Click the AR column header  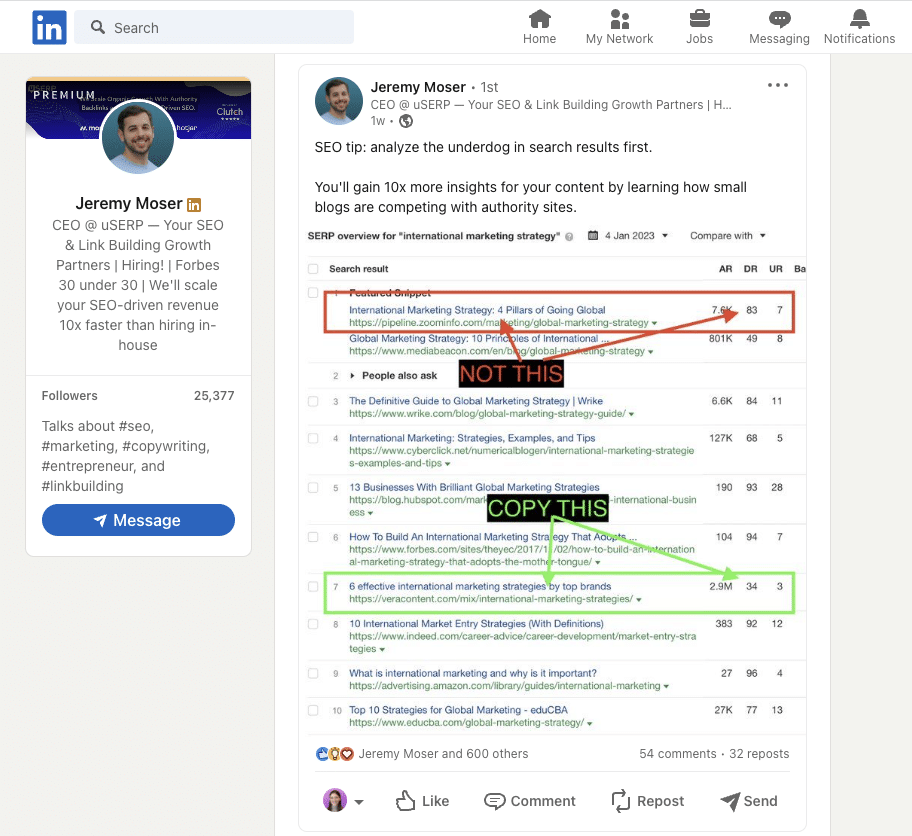click(725, 269)
